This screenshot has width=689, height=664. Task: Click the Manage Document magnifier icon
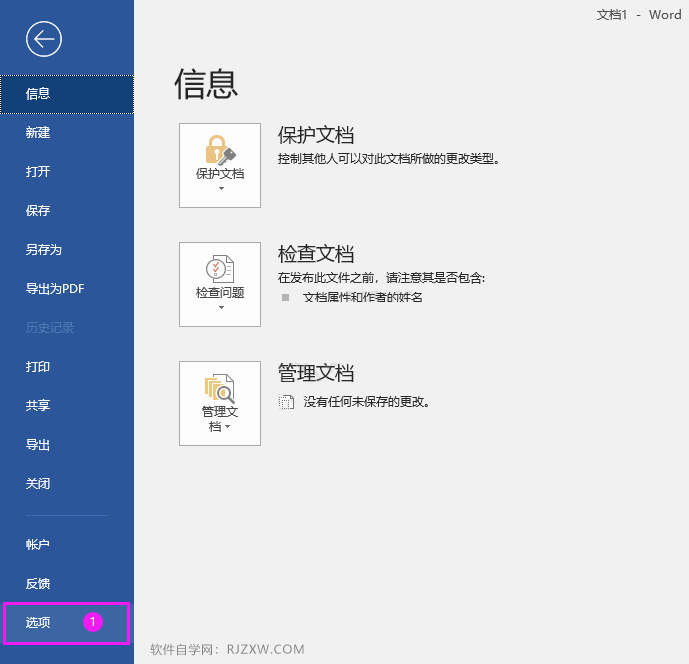click(x=220, y=388)
